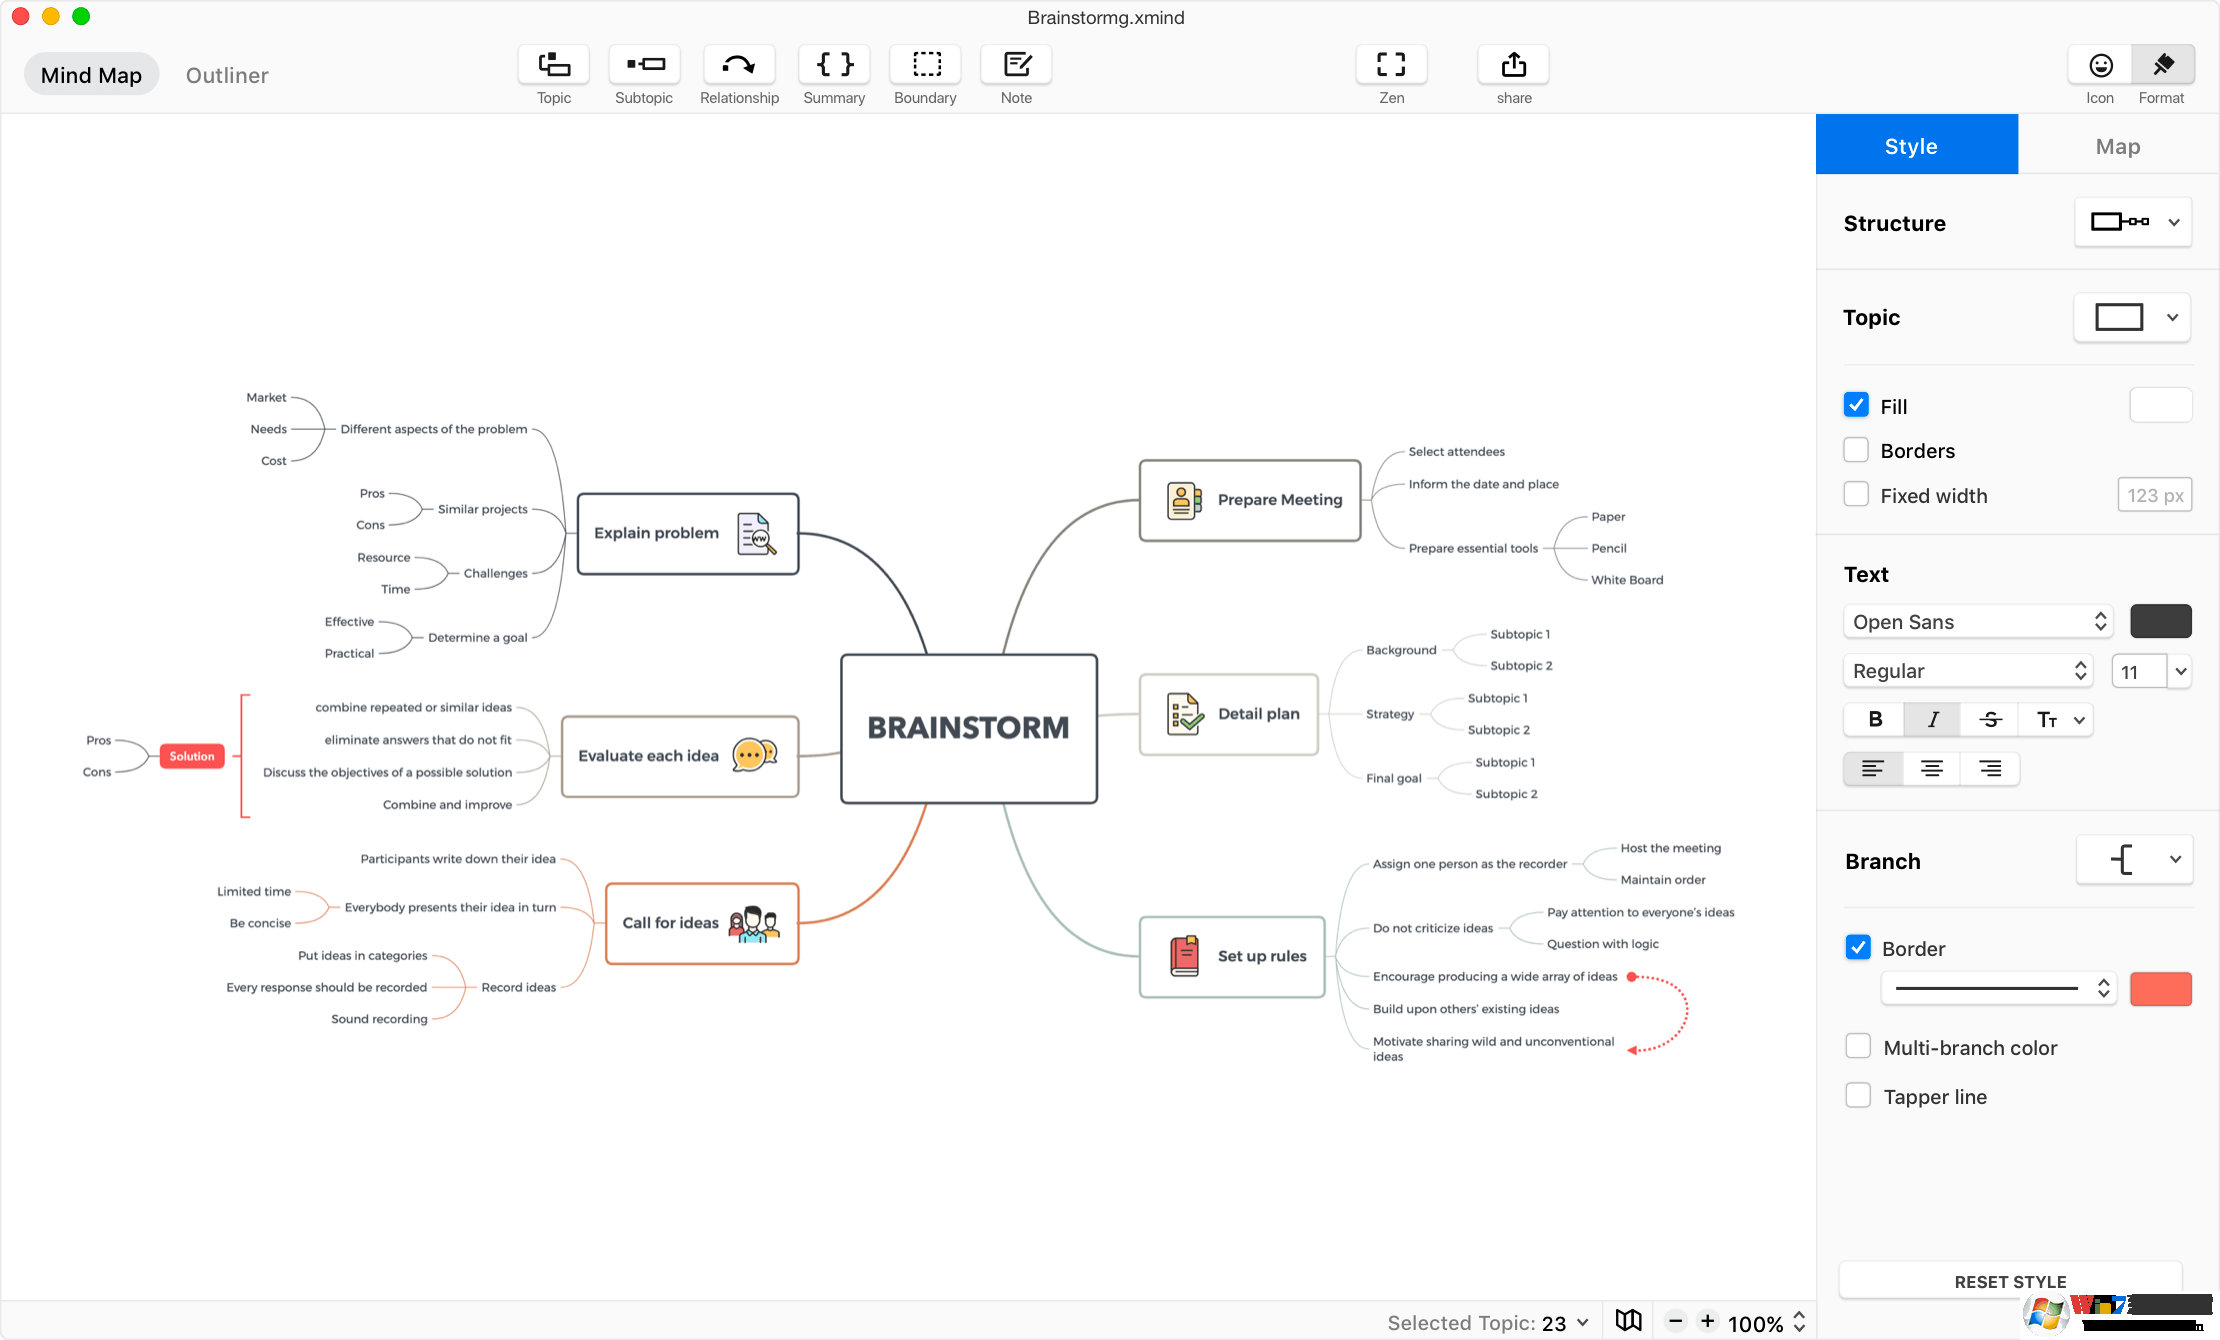This screenshot has width=2220, height=1340.
Task: Open the Branch style expander
Action: [x=2174, y=860]
